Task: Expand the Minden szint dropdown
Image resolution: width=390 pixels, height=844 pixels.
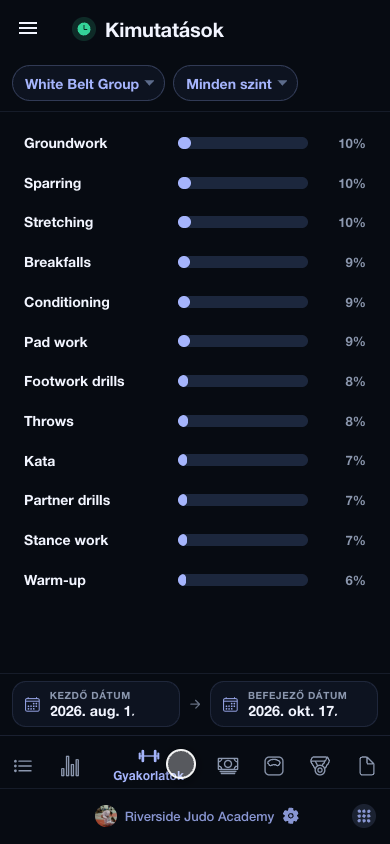Action: pos(235,83)
